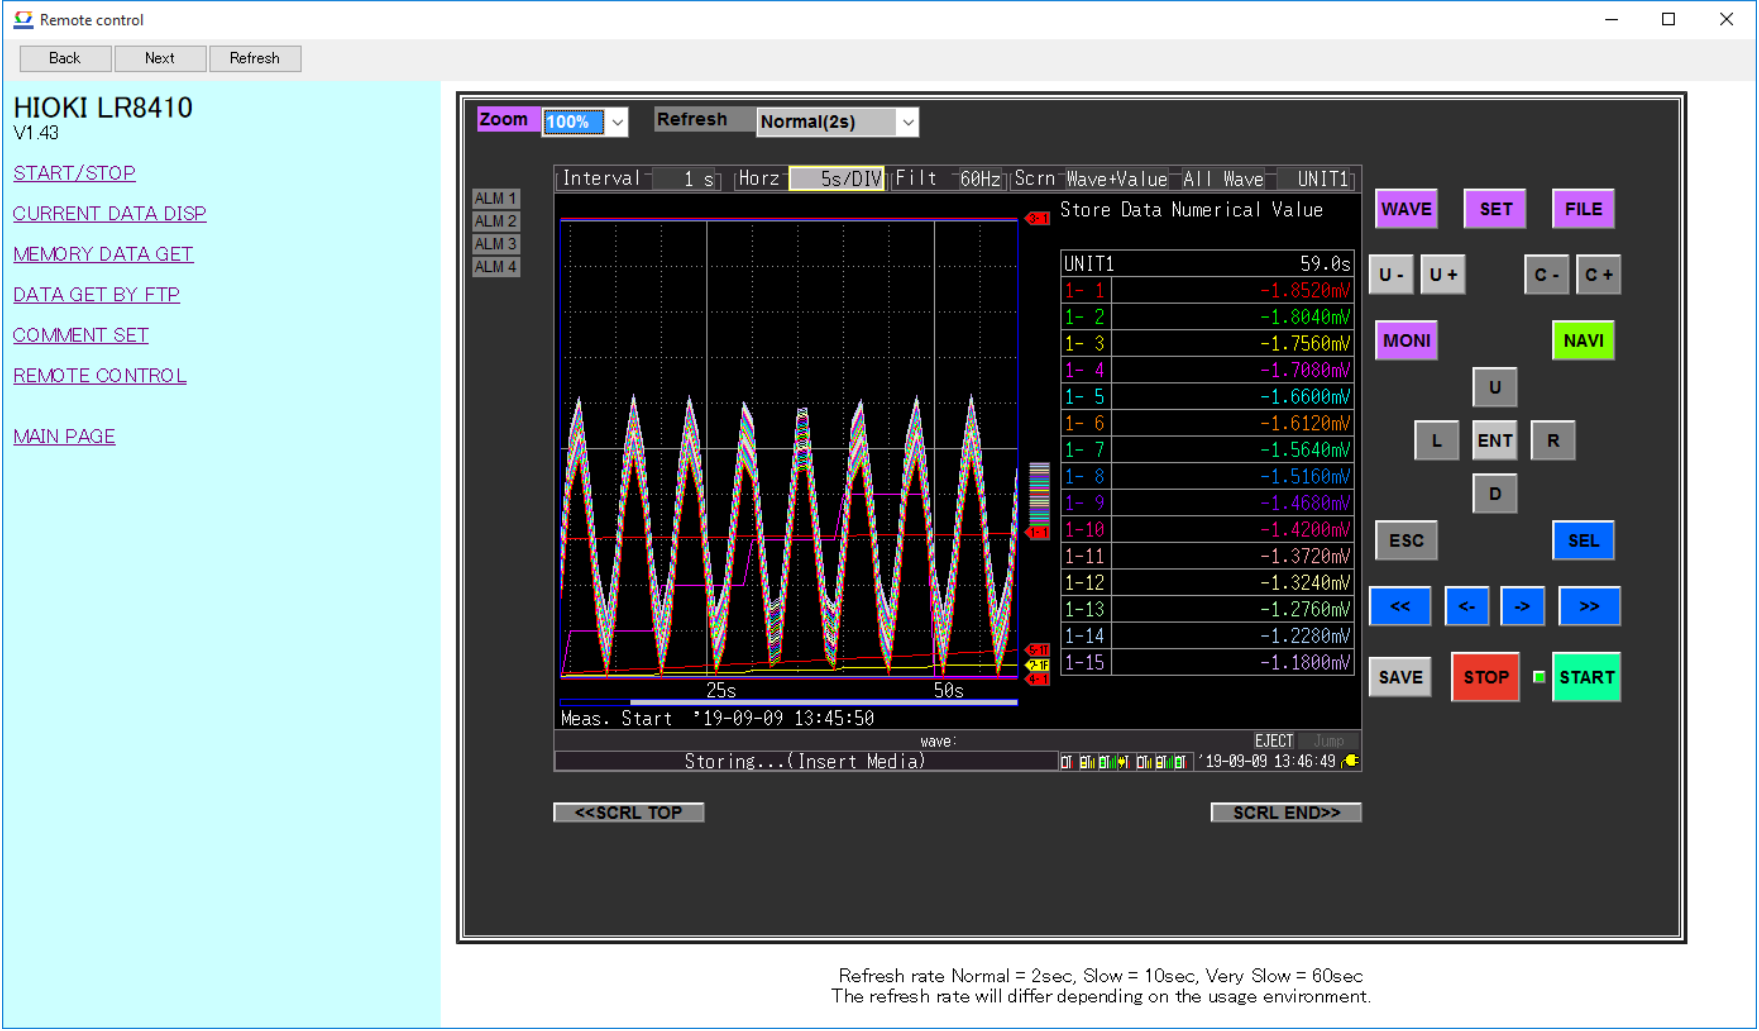Click the fast forward >> scroll key
This screenshot has width=1759, height=1031.
[x=1589, y=606]
